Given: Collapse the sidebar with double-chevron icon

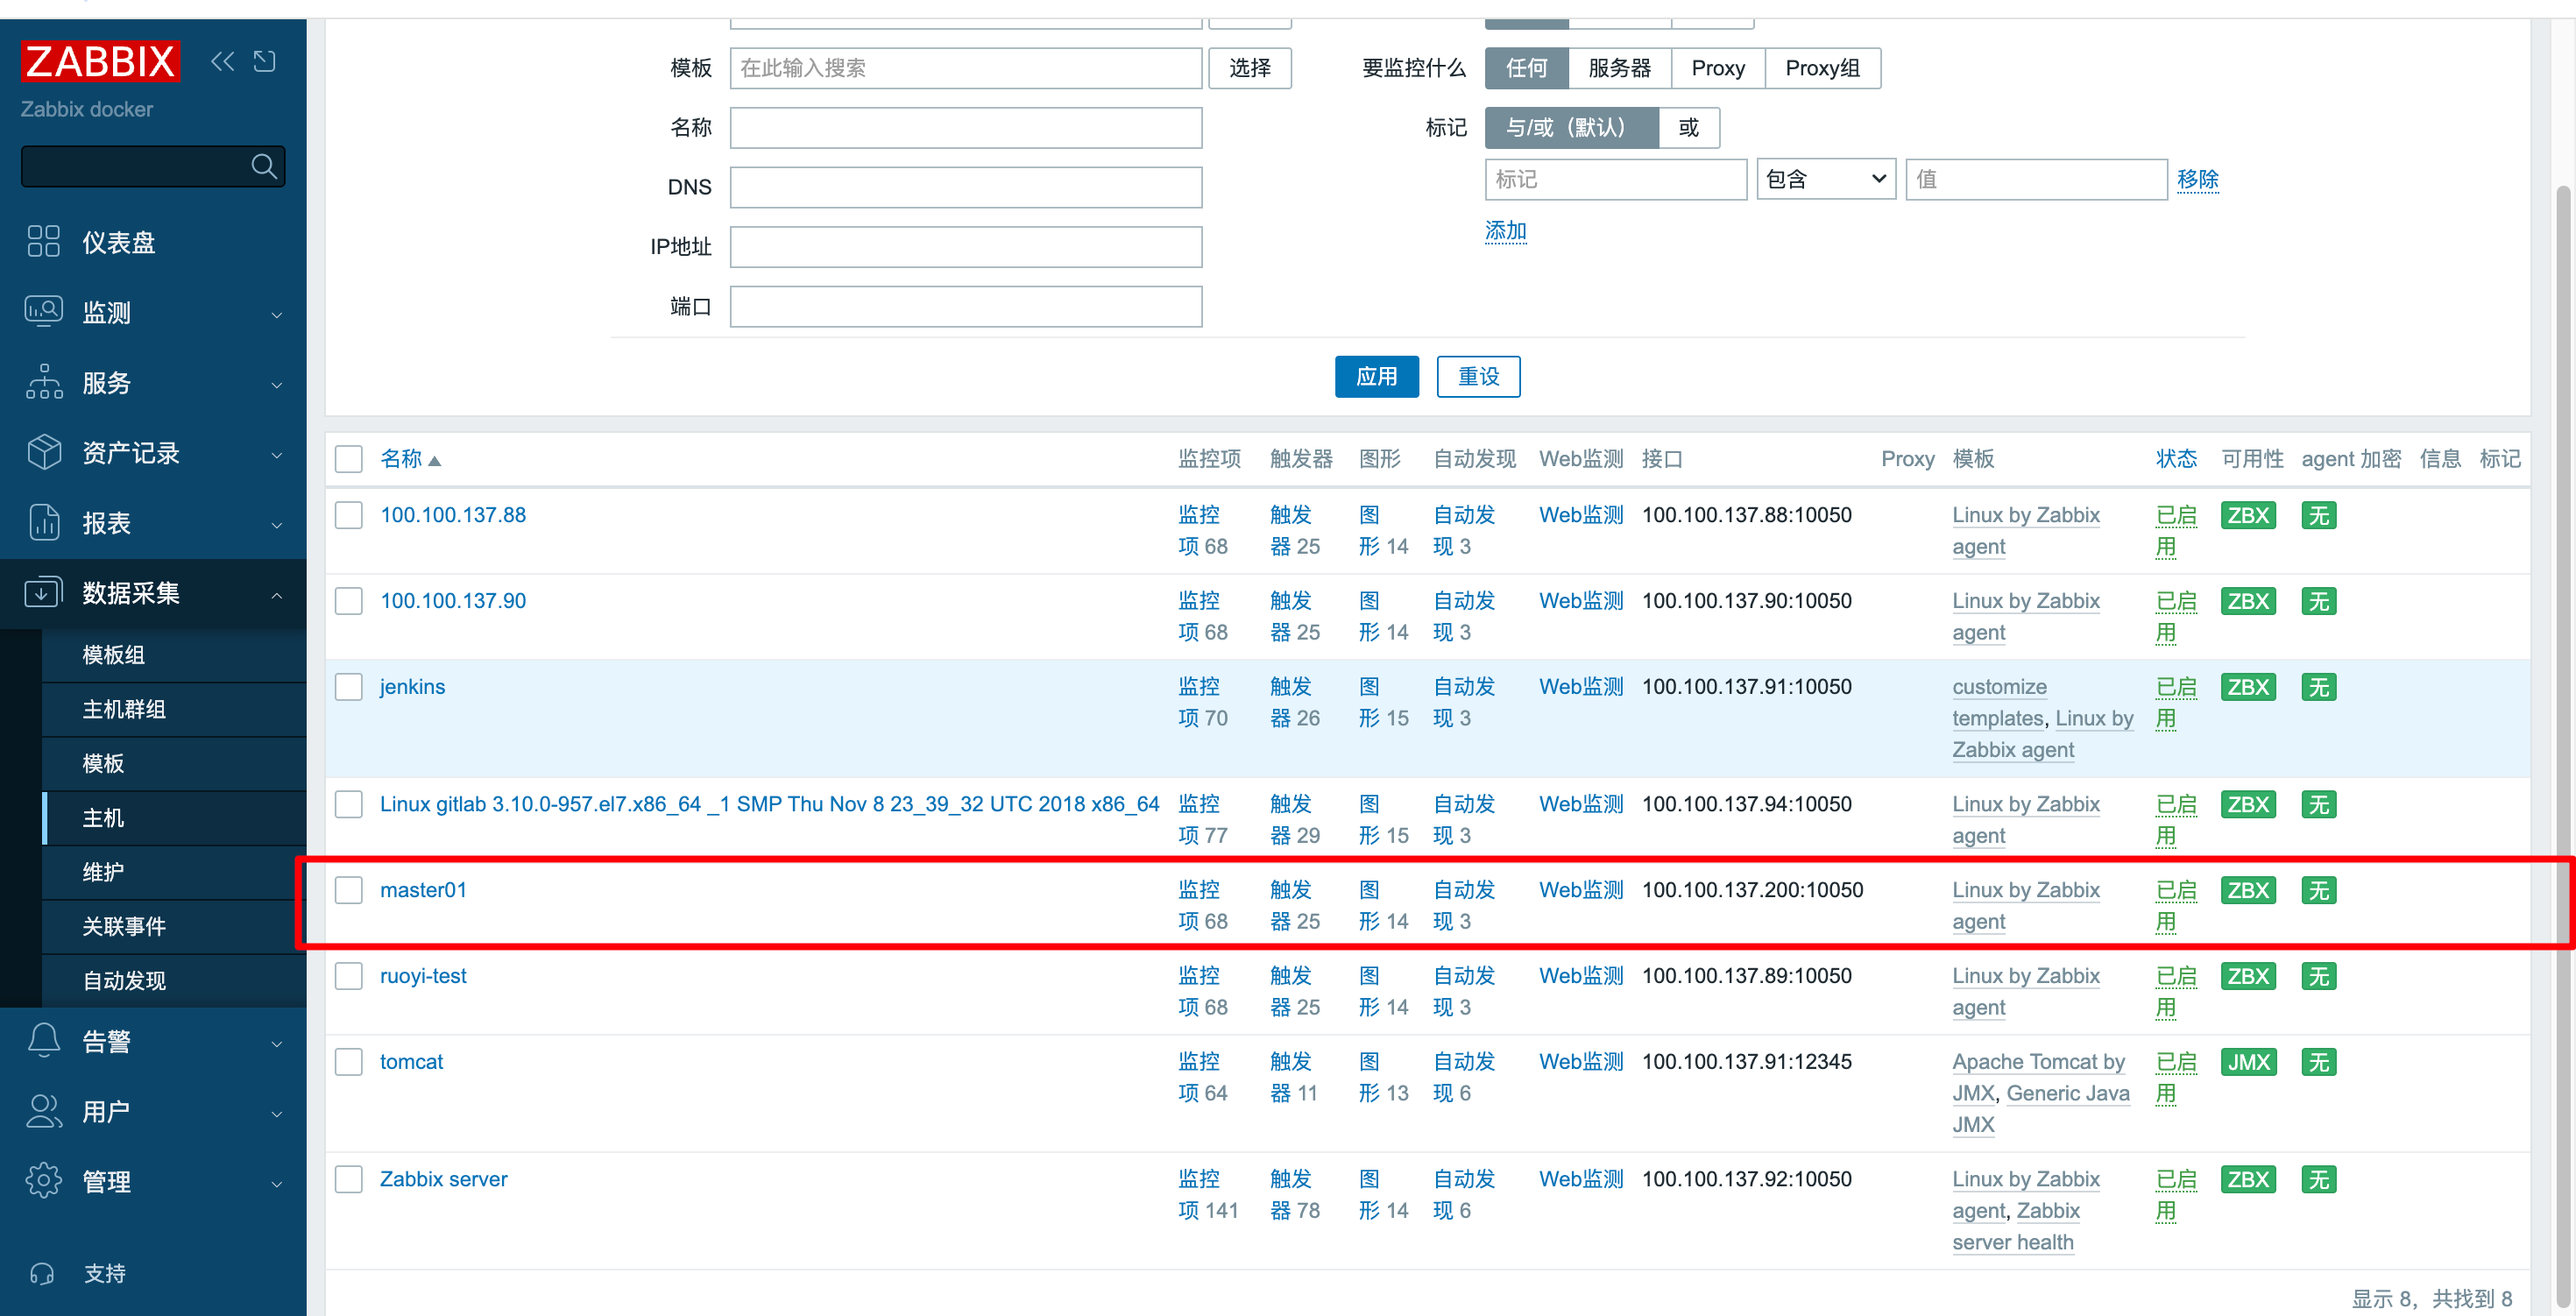Looking at the screenshot, I should click(222, 62).
